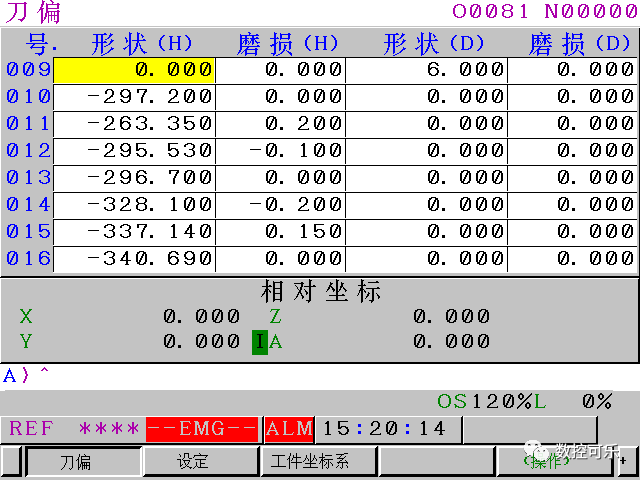Screen dimensions: 640x480
Task: Click offset number 016
Action: pyautogui.click(x=28, y=258)
